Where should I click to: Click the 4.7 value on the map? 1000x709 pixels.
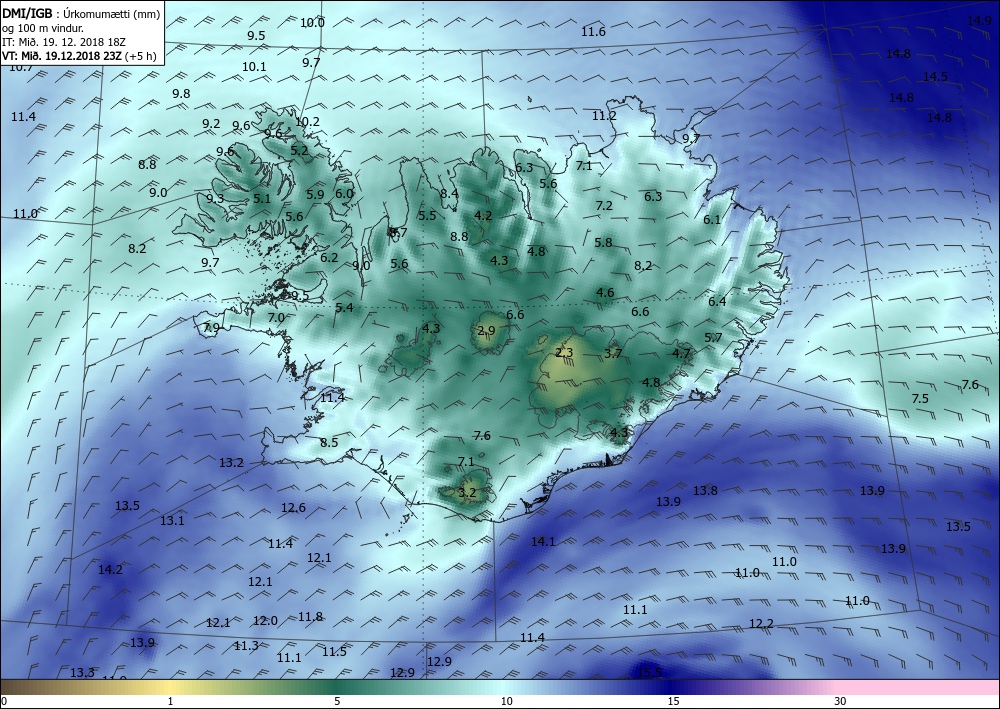tap(681, 353)
